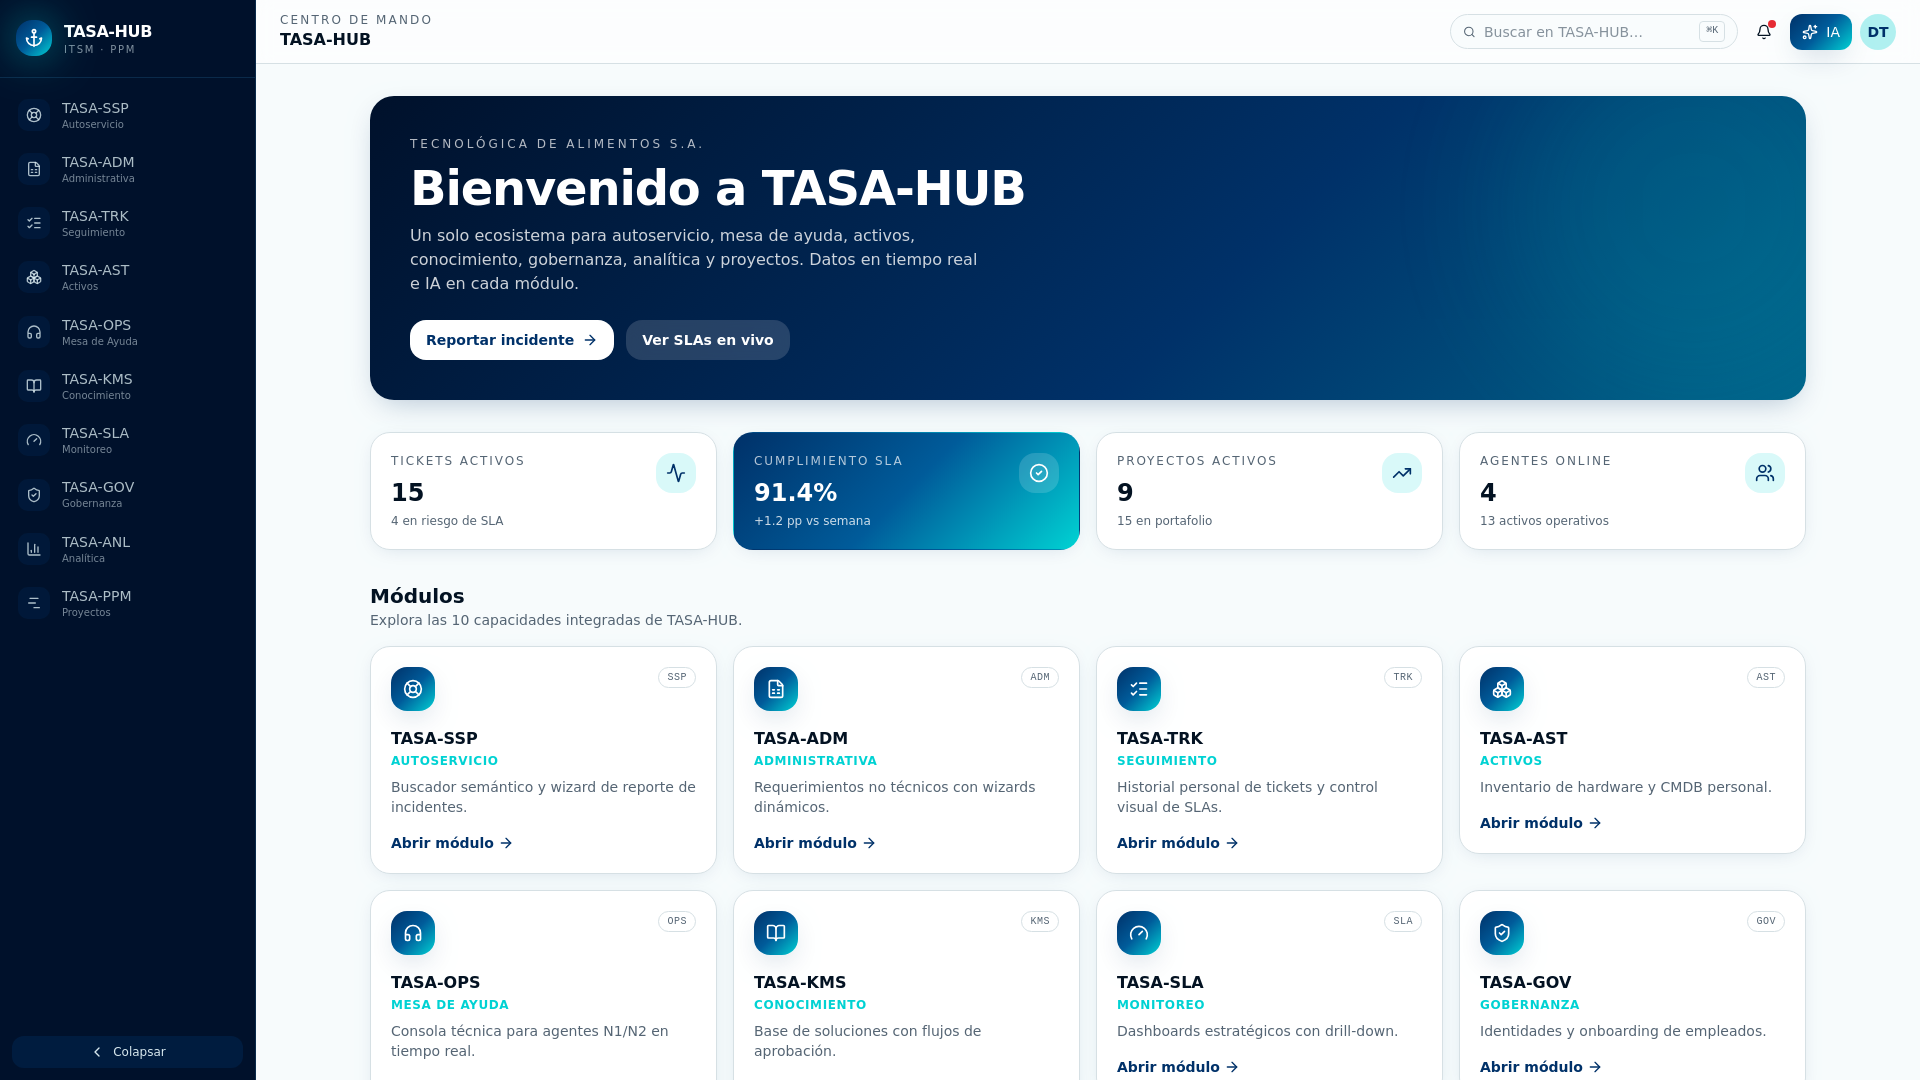This screenshot has width=1920, height=1080.
Task: Click the OPS badge on the TASA-OPS card
Action: pyautogui.click(x=677, y=921)
